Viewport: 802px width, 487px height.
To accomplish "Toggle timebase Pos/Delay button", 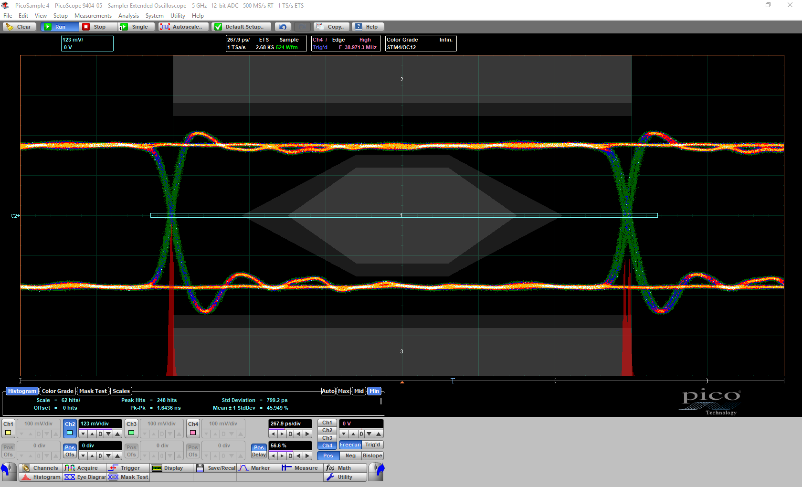I will click(259, 451).
